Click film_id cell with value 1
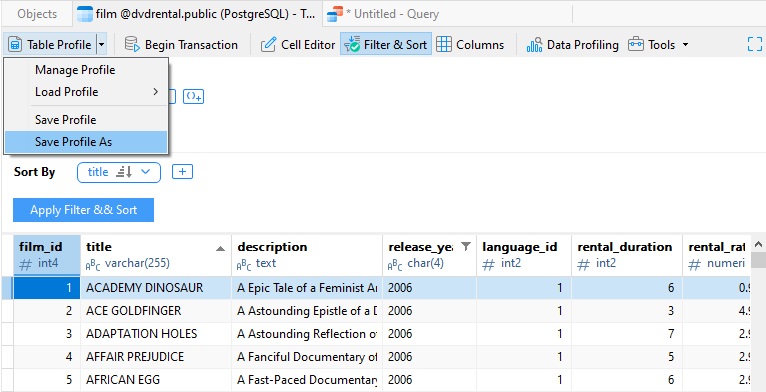The width and height of the screenshot is (766, 392). 47,288
